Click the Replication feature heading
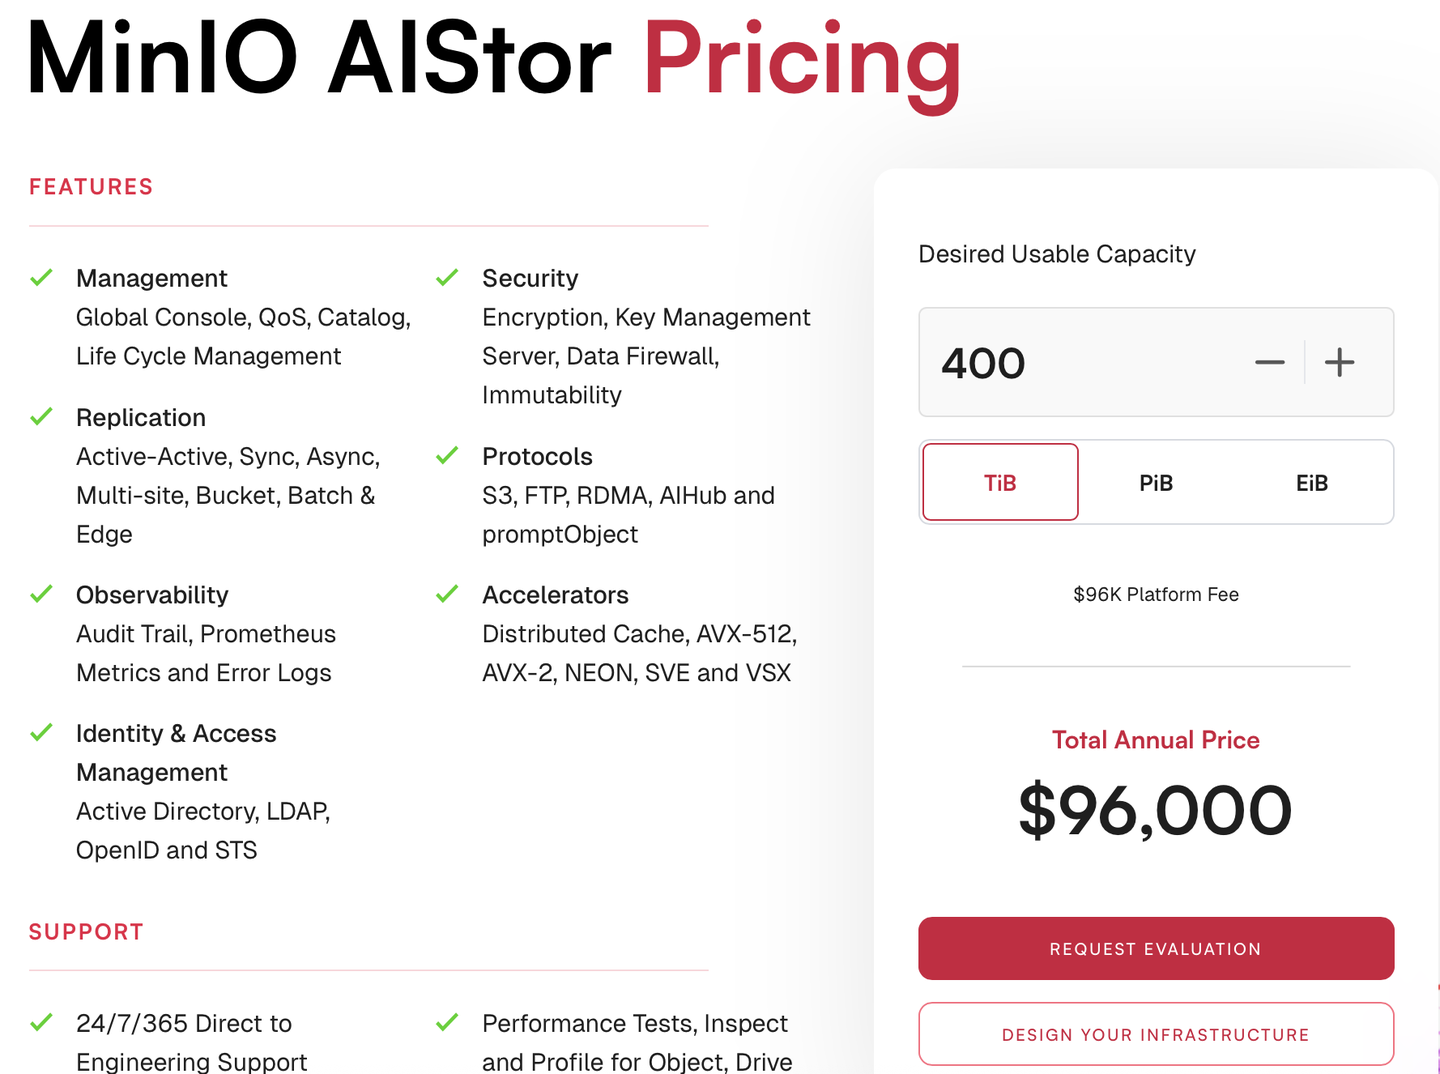Image resolution: width=1440 pixels, height=1074 pixels. [x=141, y=417]
